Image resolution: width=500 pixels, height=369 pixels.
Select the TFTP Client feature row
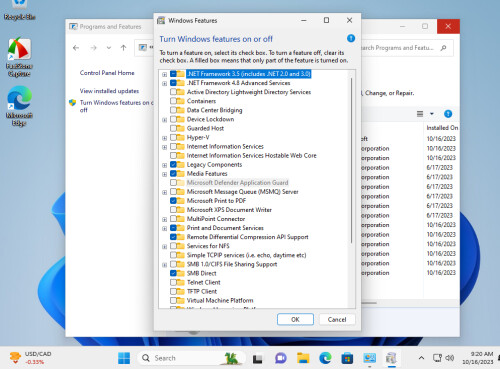coord(202,291)
